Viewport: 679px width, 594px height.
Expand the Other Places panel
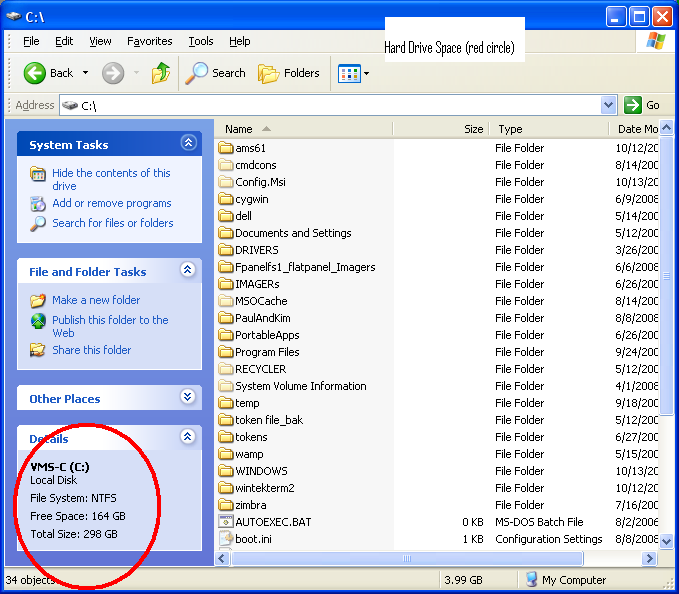[x=188, y=397]
